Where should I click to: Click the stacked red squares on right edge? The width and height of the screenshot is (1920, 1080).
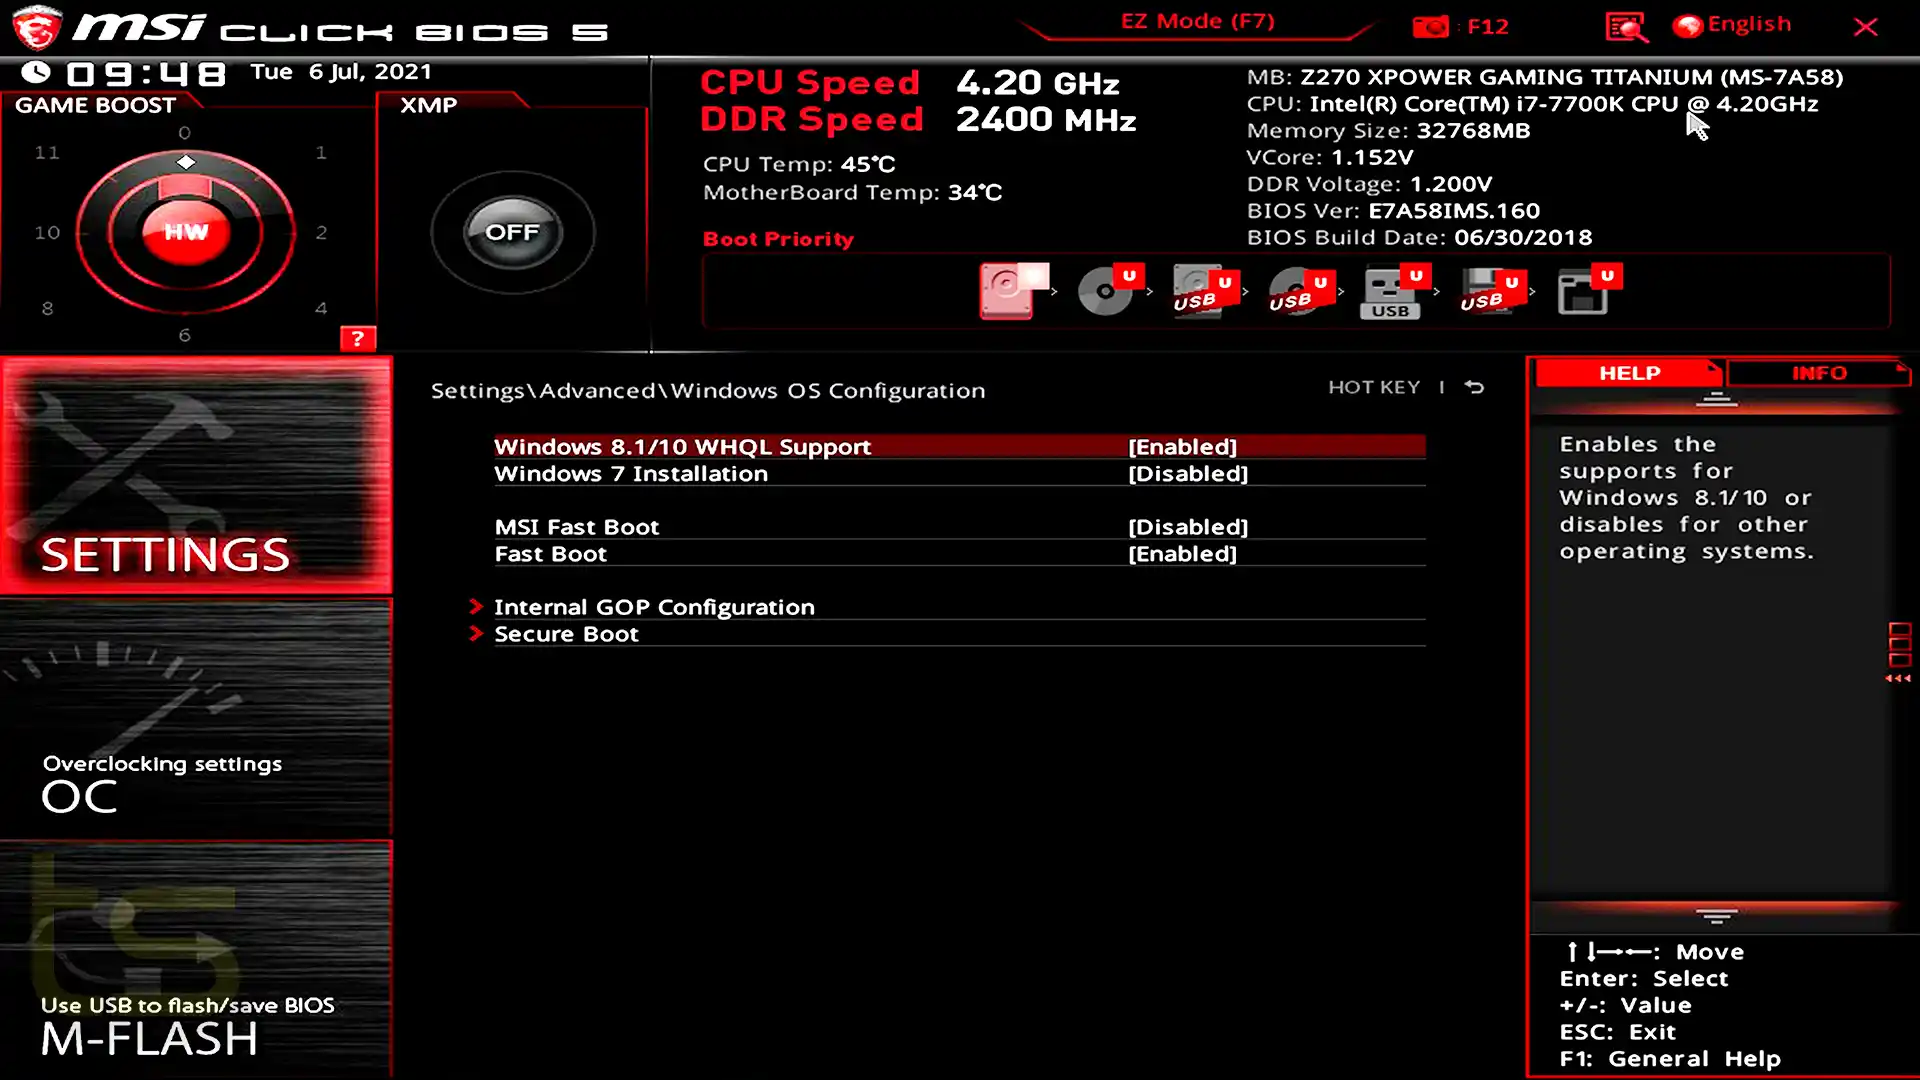point(1900,645)
